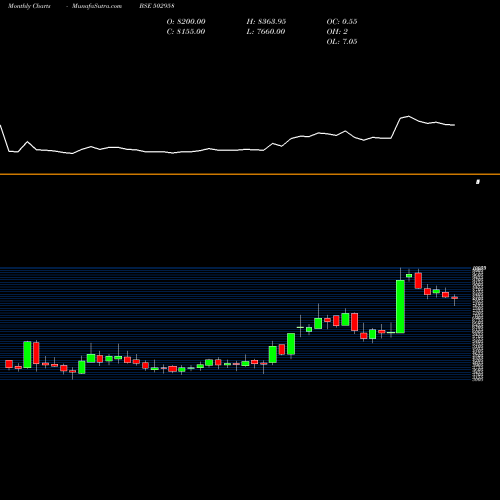Screen dimensions: 500x500
Task: Click the "OL: 7.05" reading
Action: pos(342,42)
